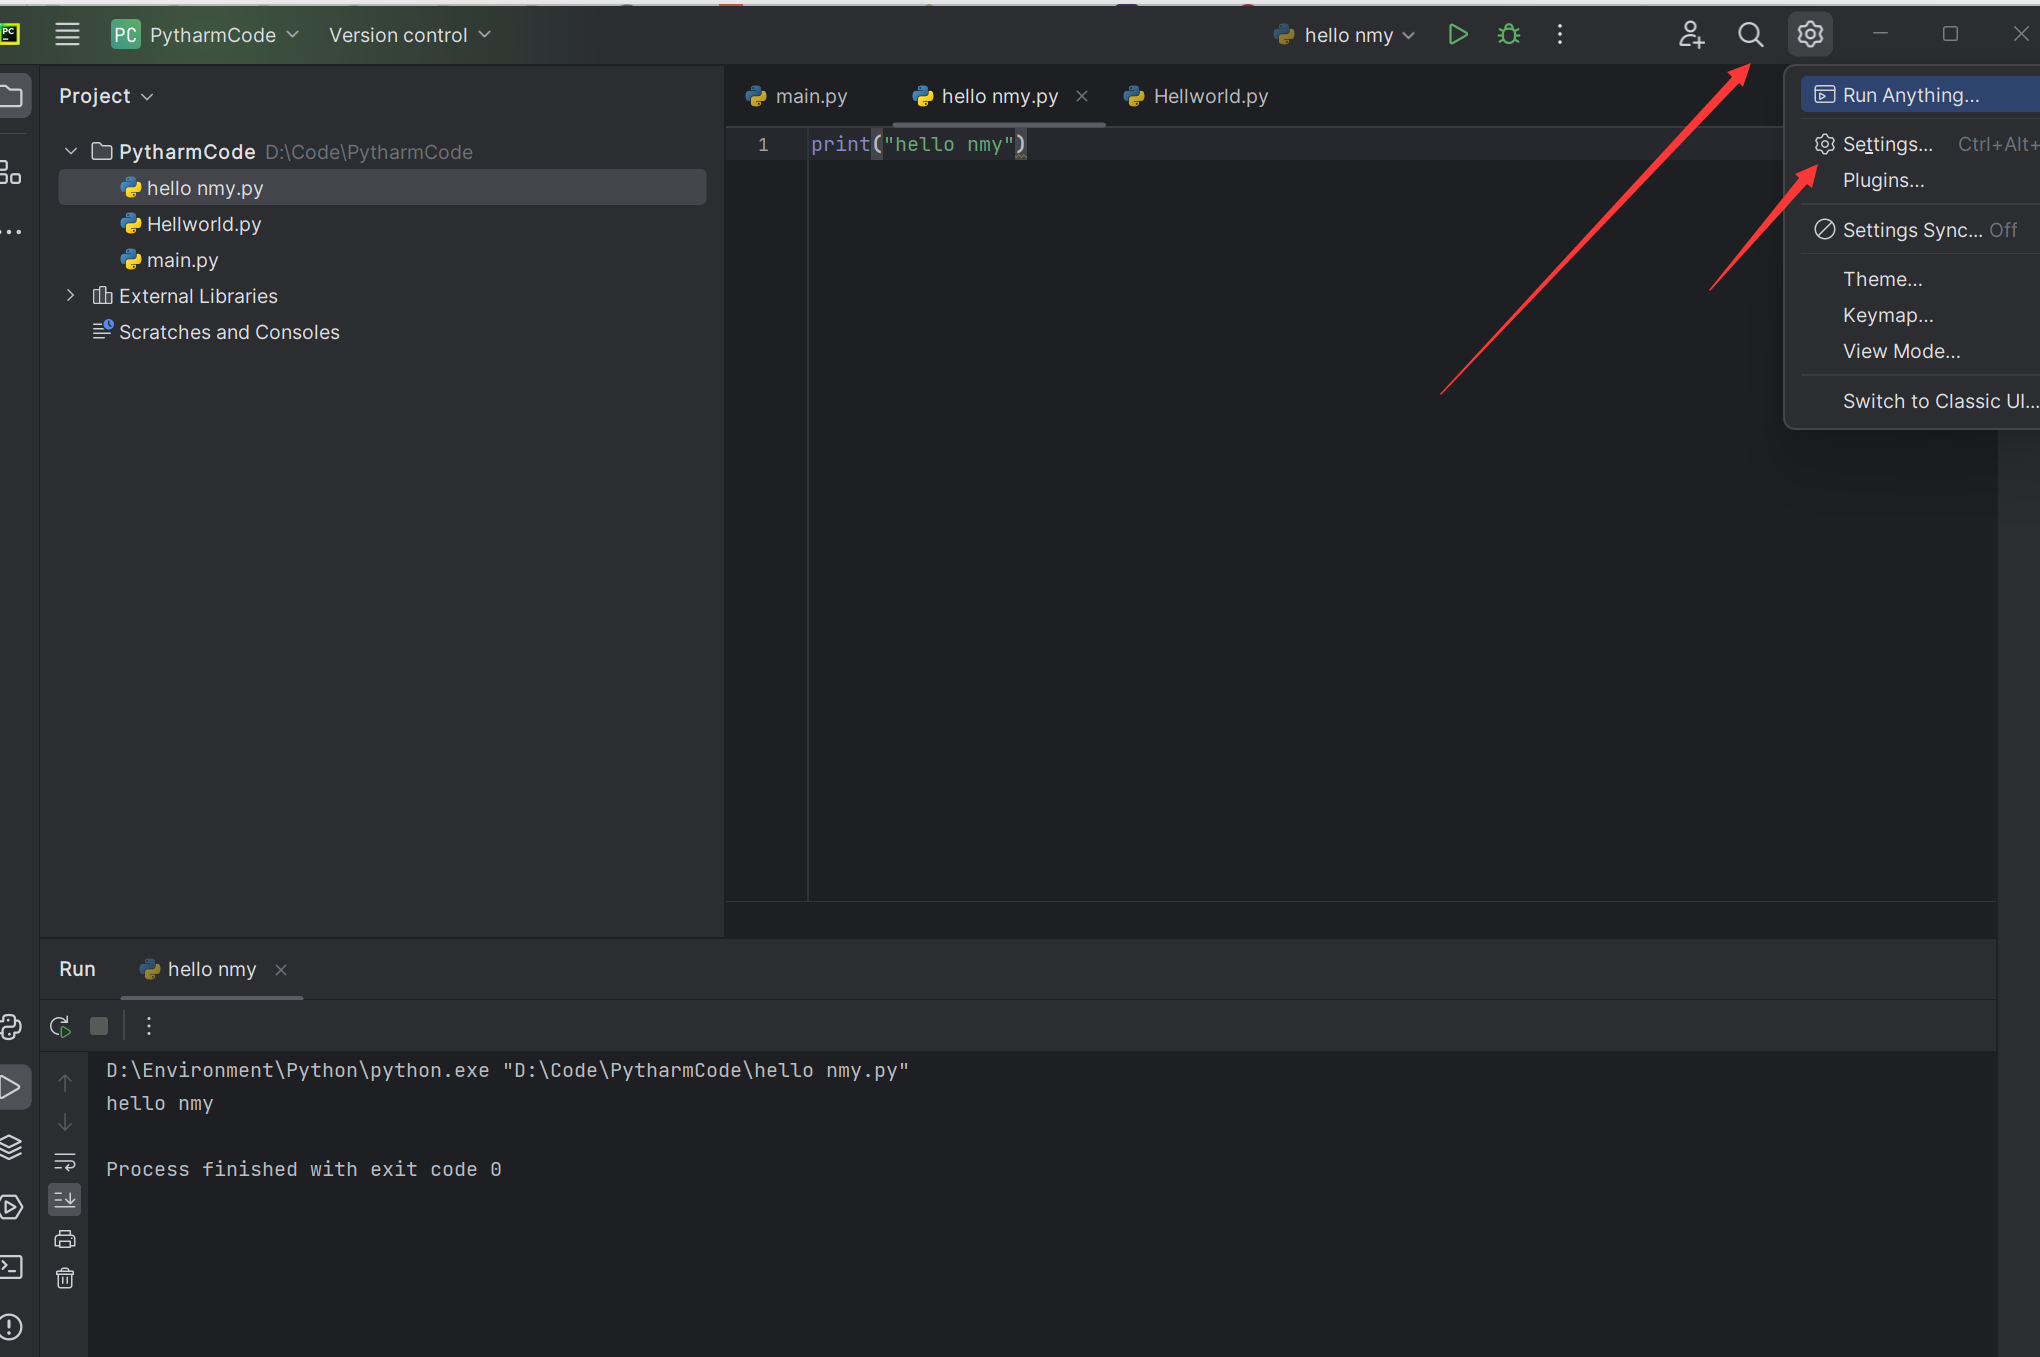2040x1357 pixels.
Task: Choose Run Anything from settings menu
Action: [x=1920, y=95]
